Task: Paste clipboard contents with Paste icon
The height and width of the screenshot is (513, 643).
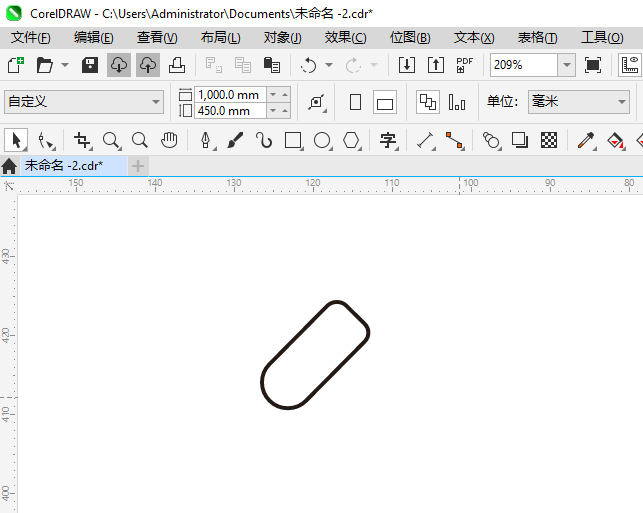Action: [272, 65]
